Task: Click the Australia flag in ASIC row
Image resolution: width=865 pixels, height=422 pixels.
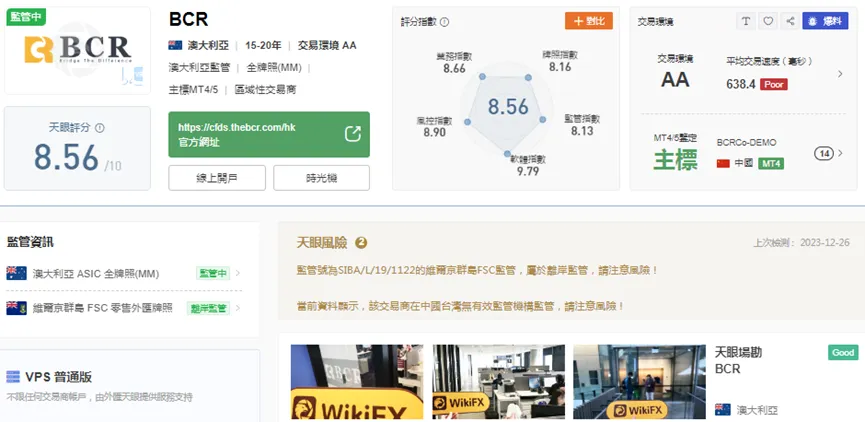Action: [x=16, y=273]
